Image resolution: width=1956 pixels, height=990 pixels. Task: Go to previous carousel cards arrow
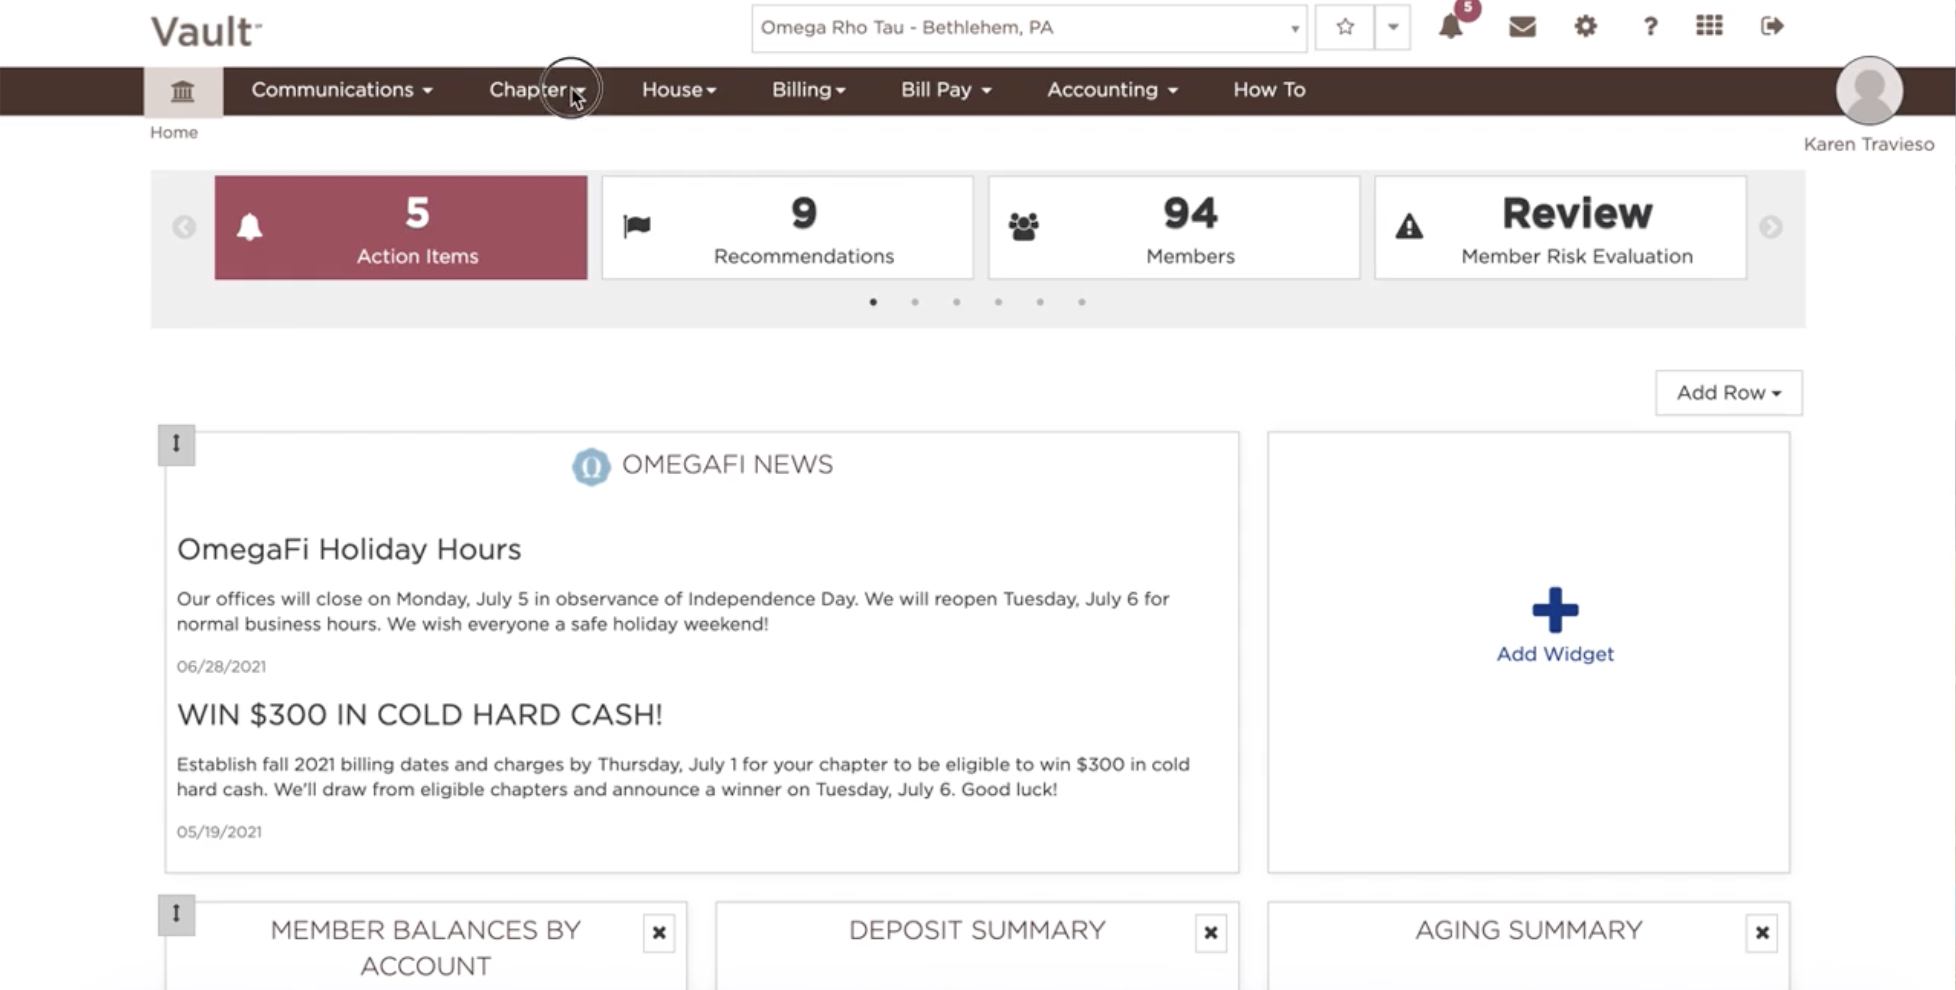pyautogui.click(x=184, y=227)
